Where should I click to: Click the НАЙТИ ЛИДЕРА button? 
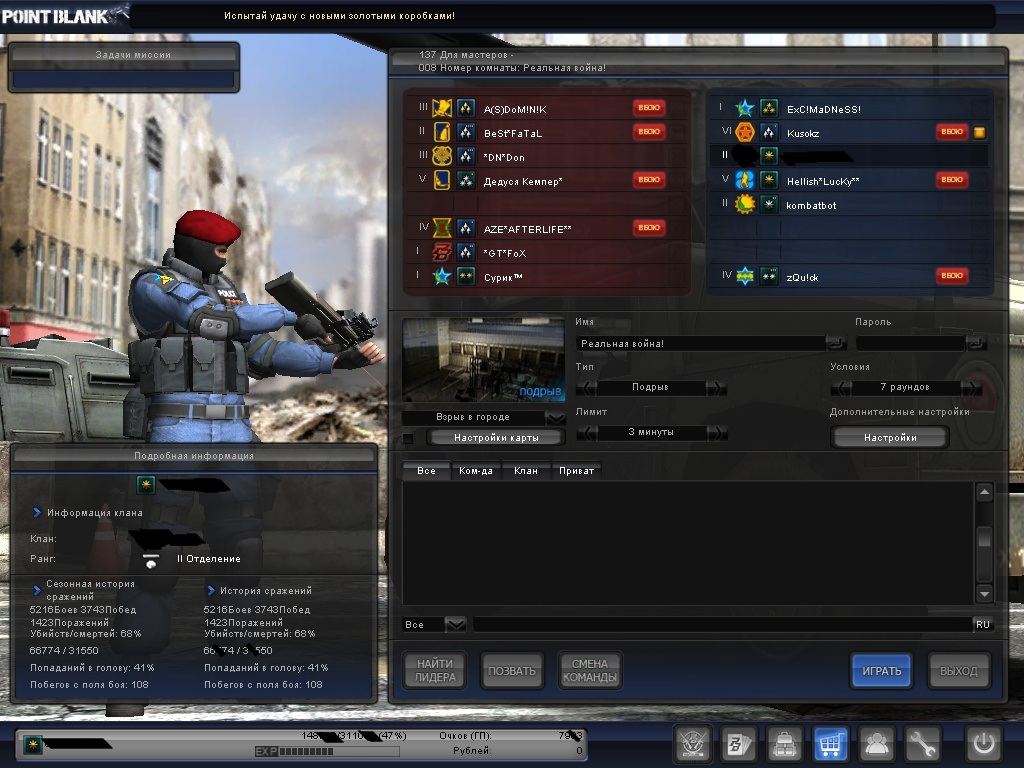point(435,670)
